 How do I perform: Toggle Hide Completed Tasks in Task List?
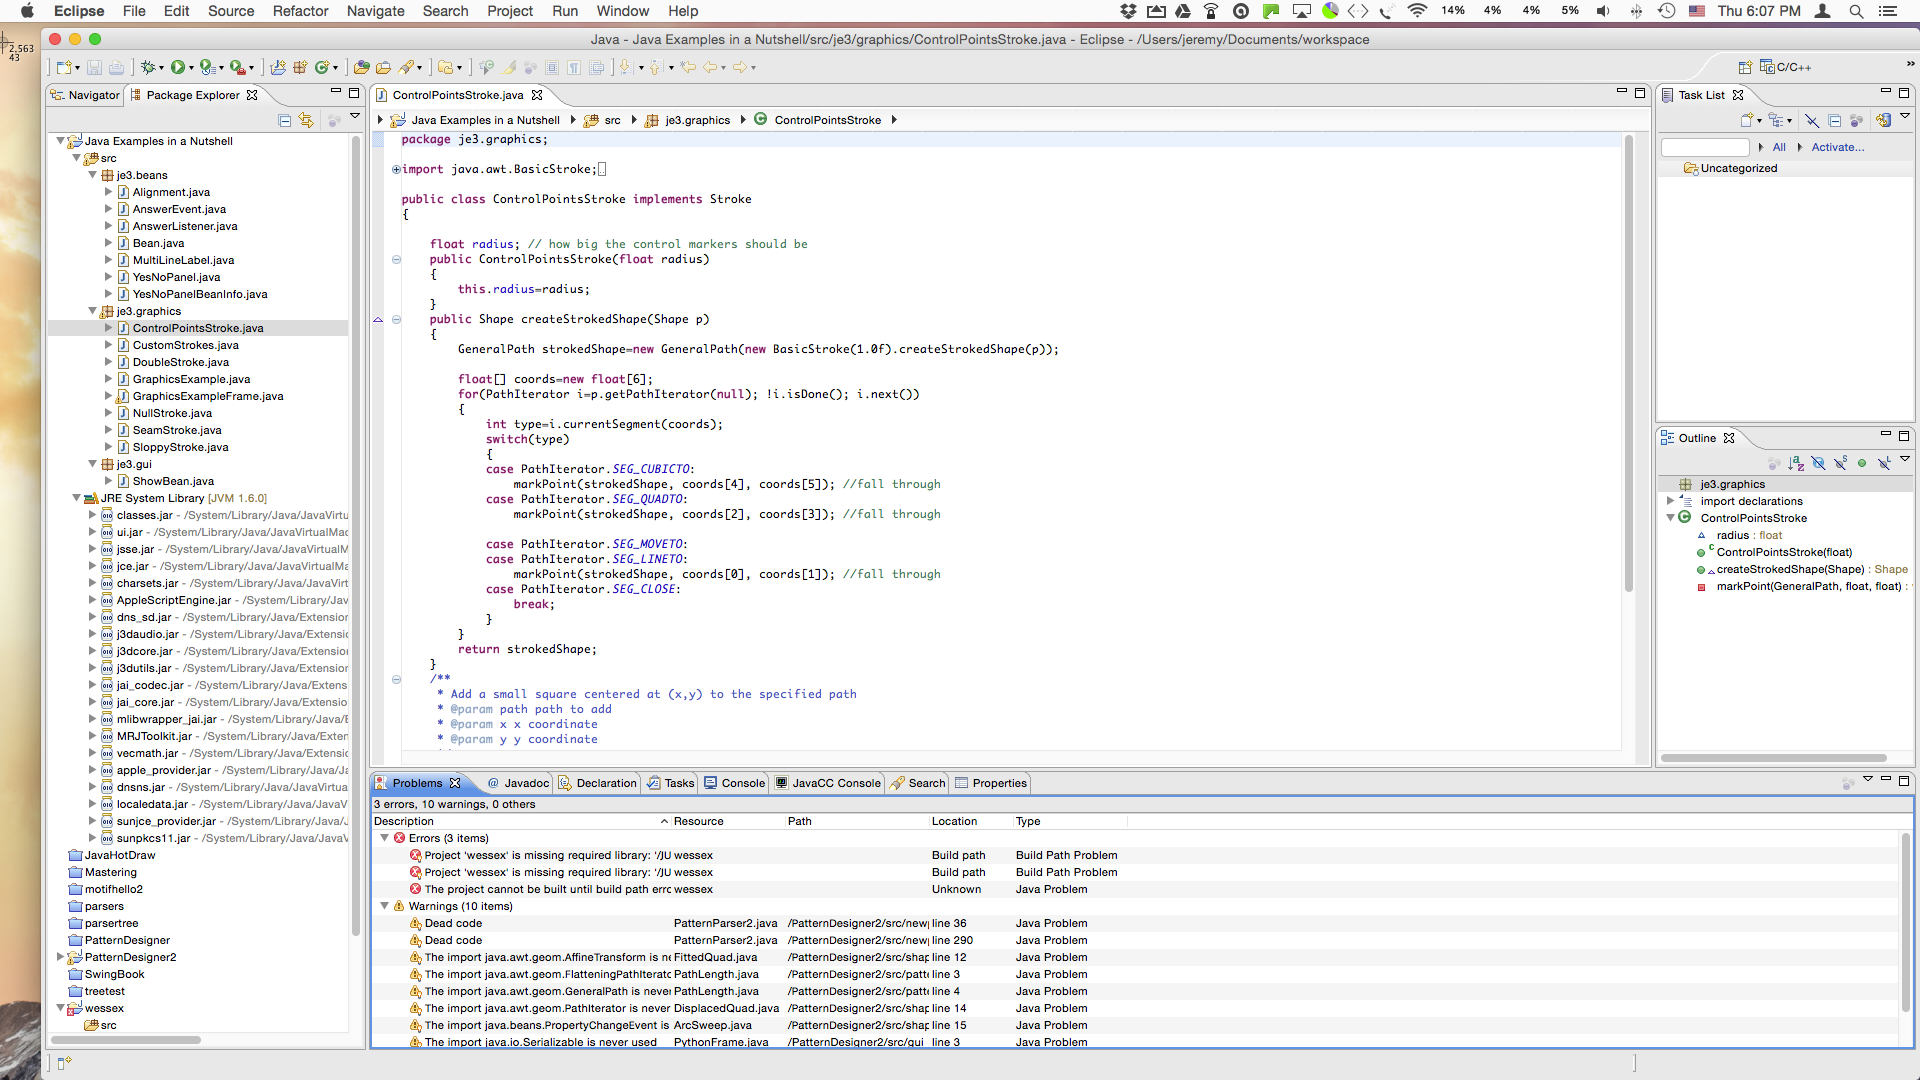tap(1811, 120)
